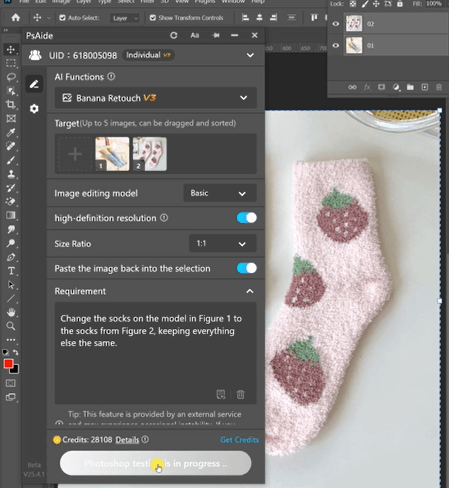
Task: Click the align left edges icon
Action: tap(245, 18)
